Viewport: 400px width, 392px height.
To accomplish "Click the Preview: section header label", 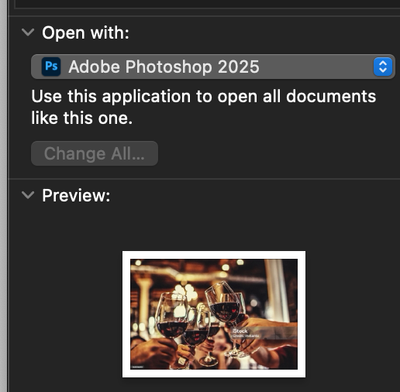I will pos(76,195).
